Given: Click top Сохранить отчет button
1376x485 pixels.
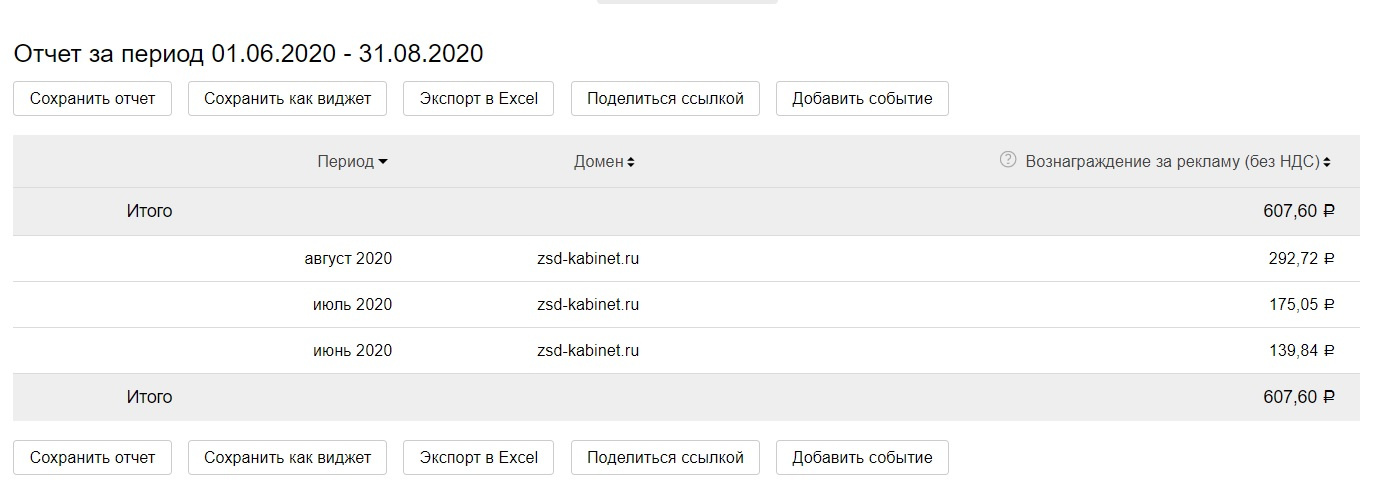Looking at the screenshot, I should point(92,98).
